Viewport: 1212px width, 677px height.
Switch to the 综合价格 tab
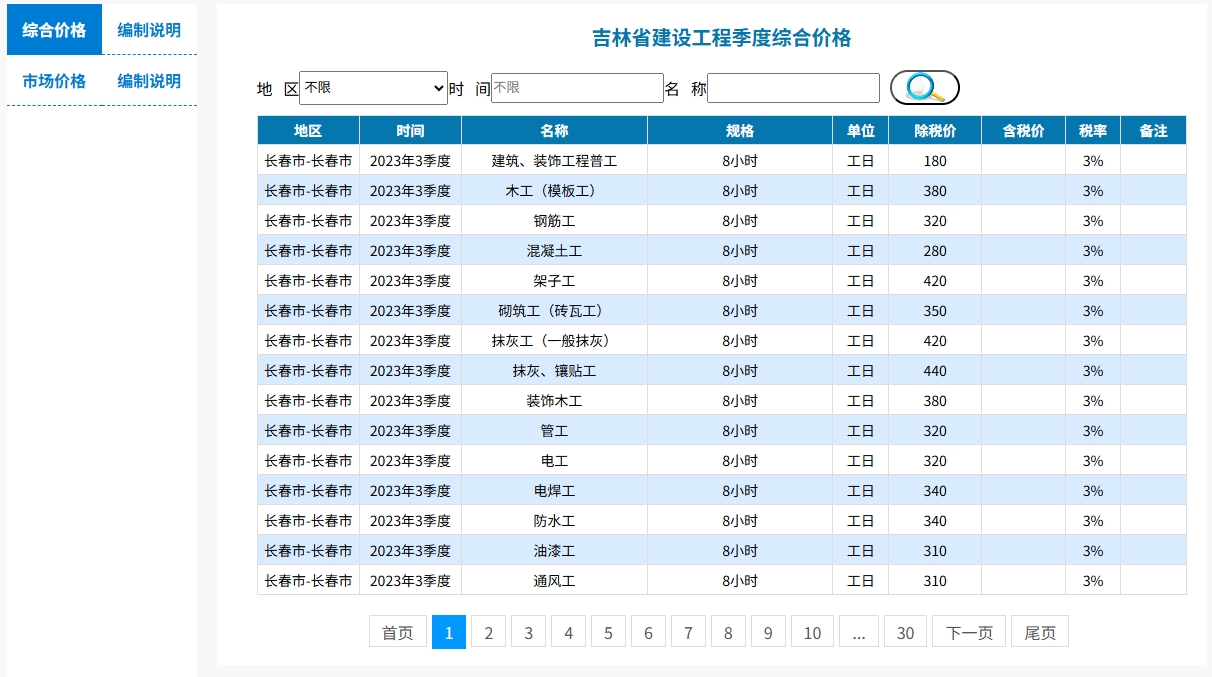coord(54,30)
